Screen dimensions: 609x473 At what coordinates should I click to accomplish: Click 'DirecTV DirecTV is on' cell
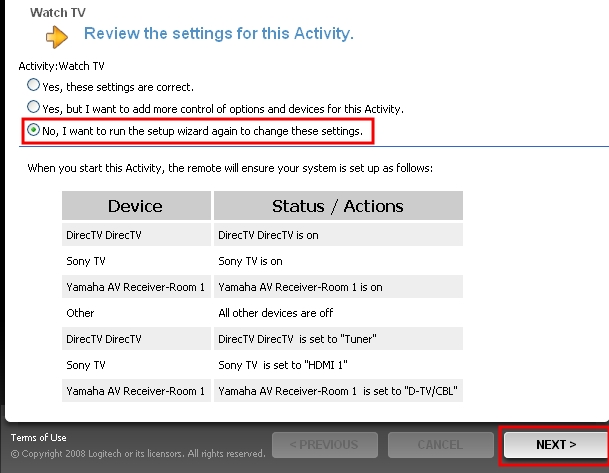[x=338, y=235]
